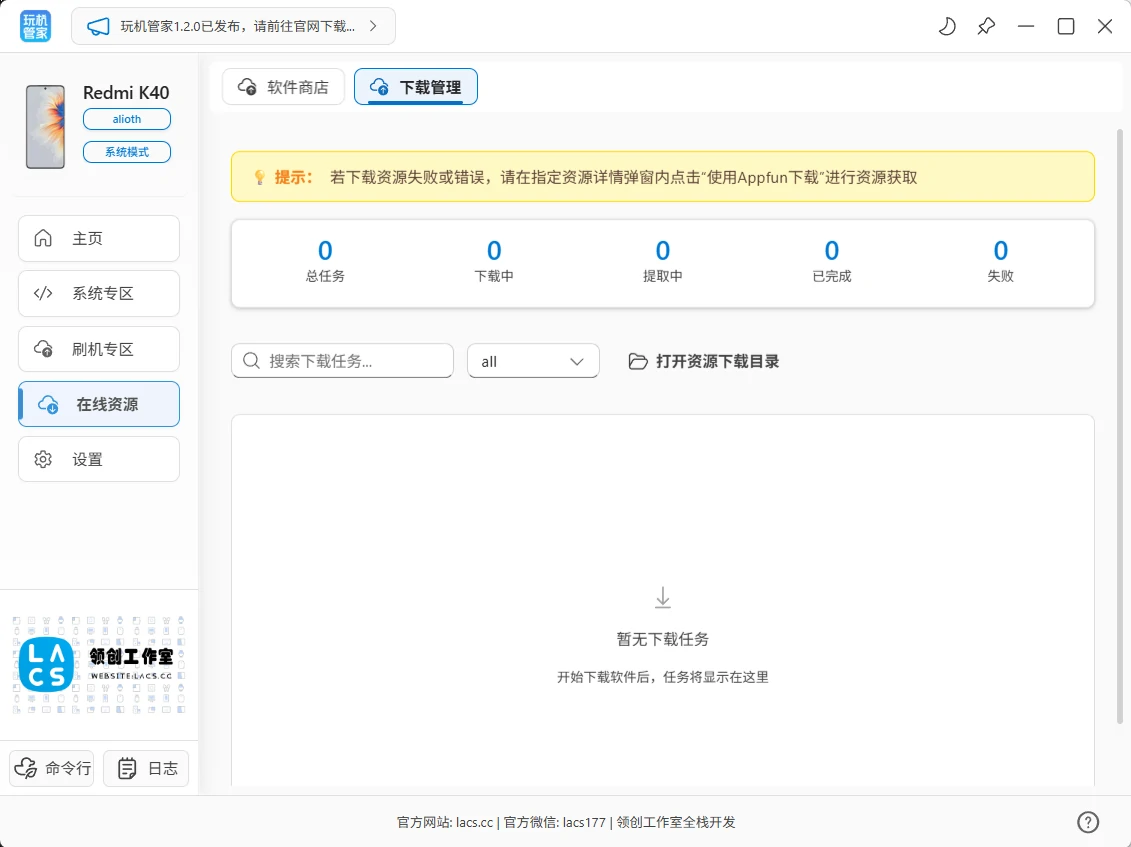Toggle dark mode with the moon icon
This screenshot has width=1131, height=847.
[x=946, y=27]
